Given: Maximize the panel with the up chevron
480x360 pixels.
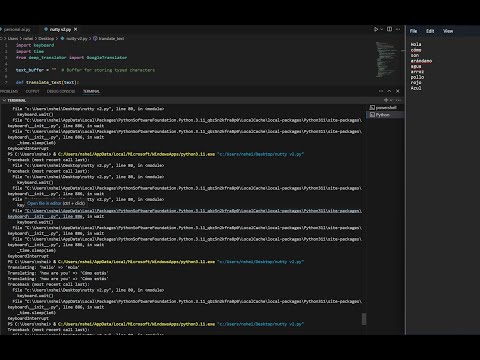Looking at the screenshot, I should 389,91.
